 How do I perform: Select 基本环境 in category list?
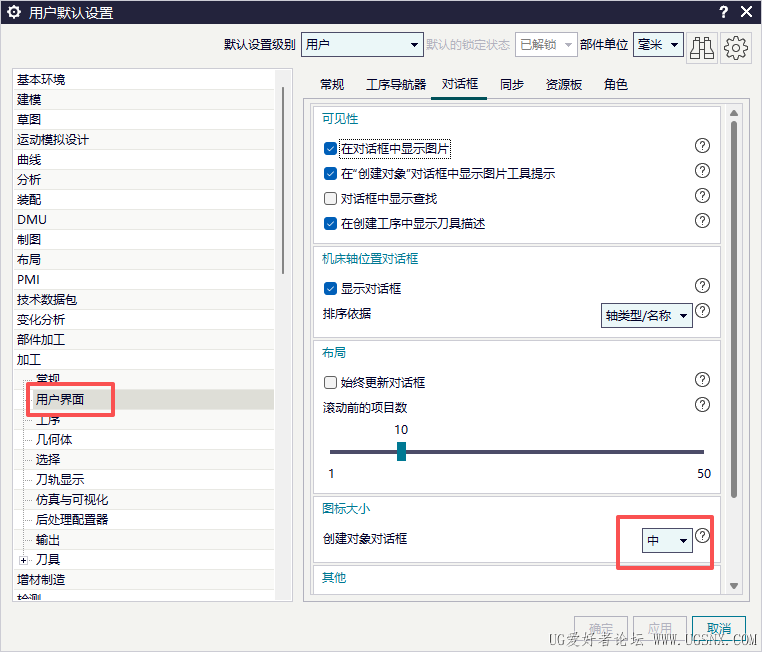pos(144,80)
